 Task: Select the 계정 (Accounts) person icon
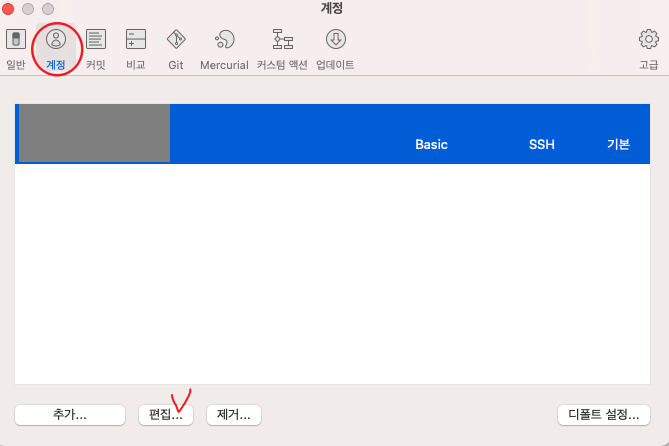pyautogui.click(x=56, y=39)
